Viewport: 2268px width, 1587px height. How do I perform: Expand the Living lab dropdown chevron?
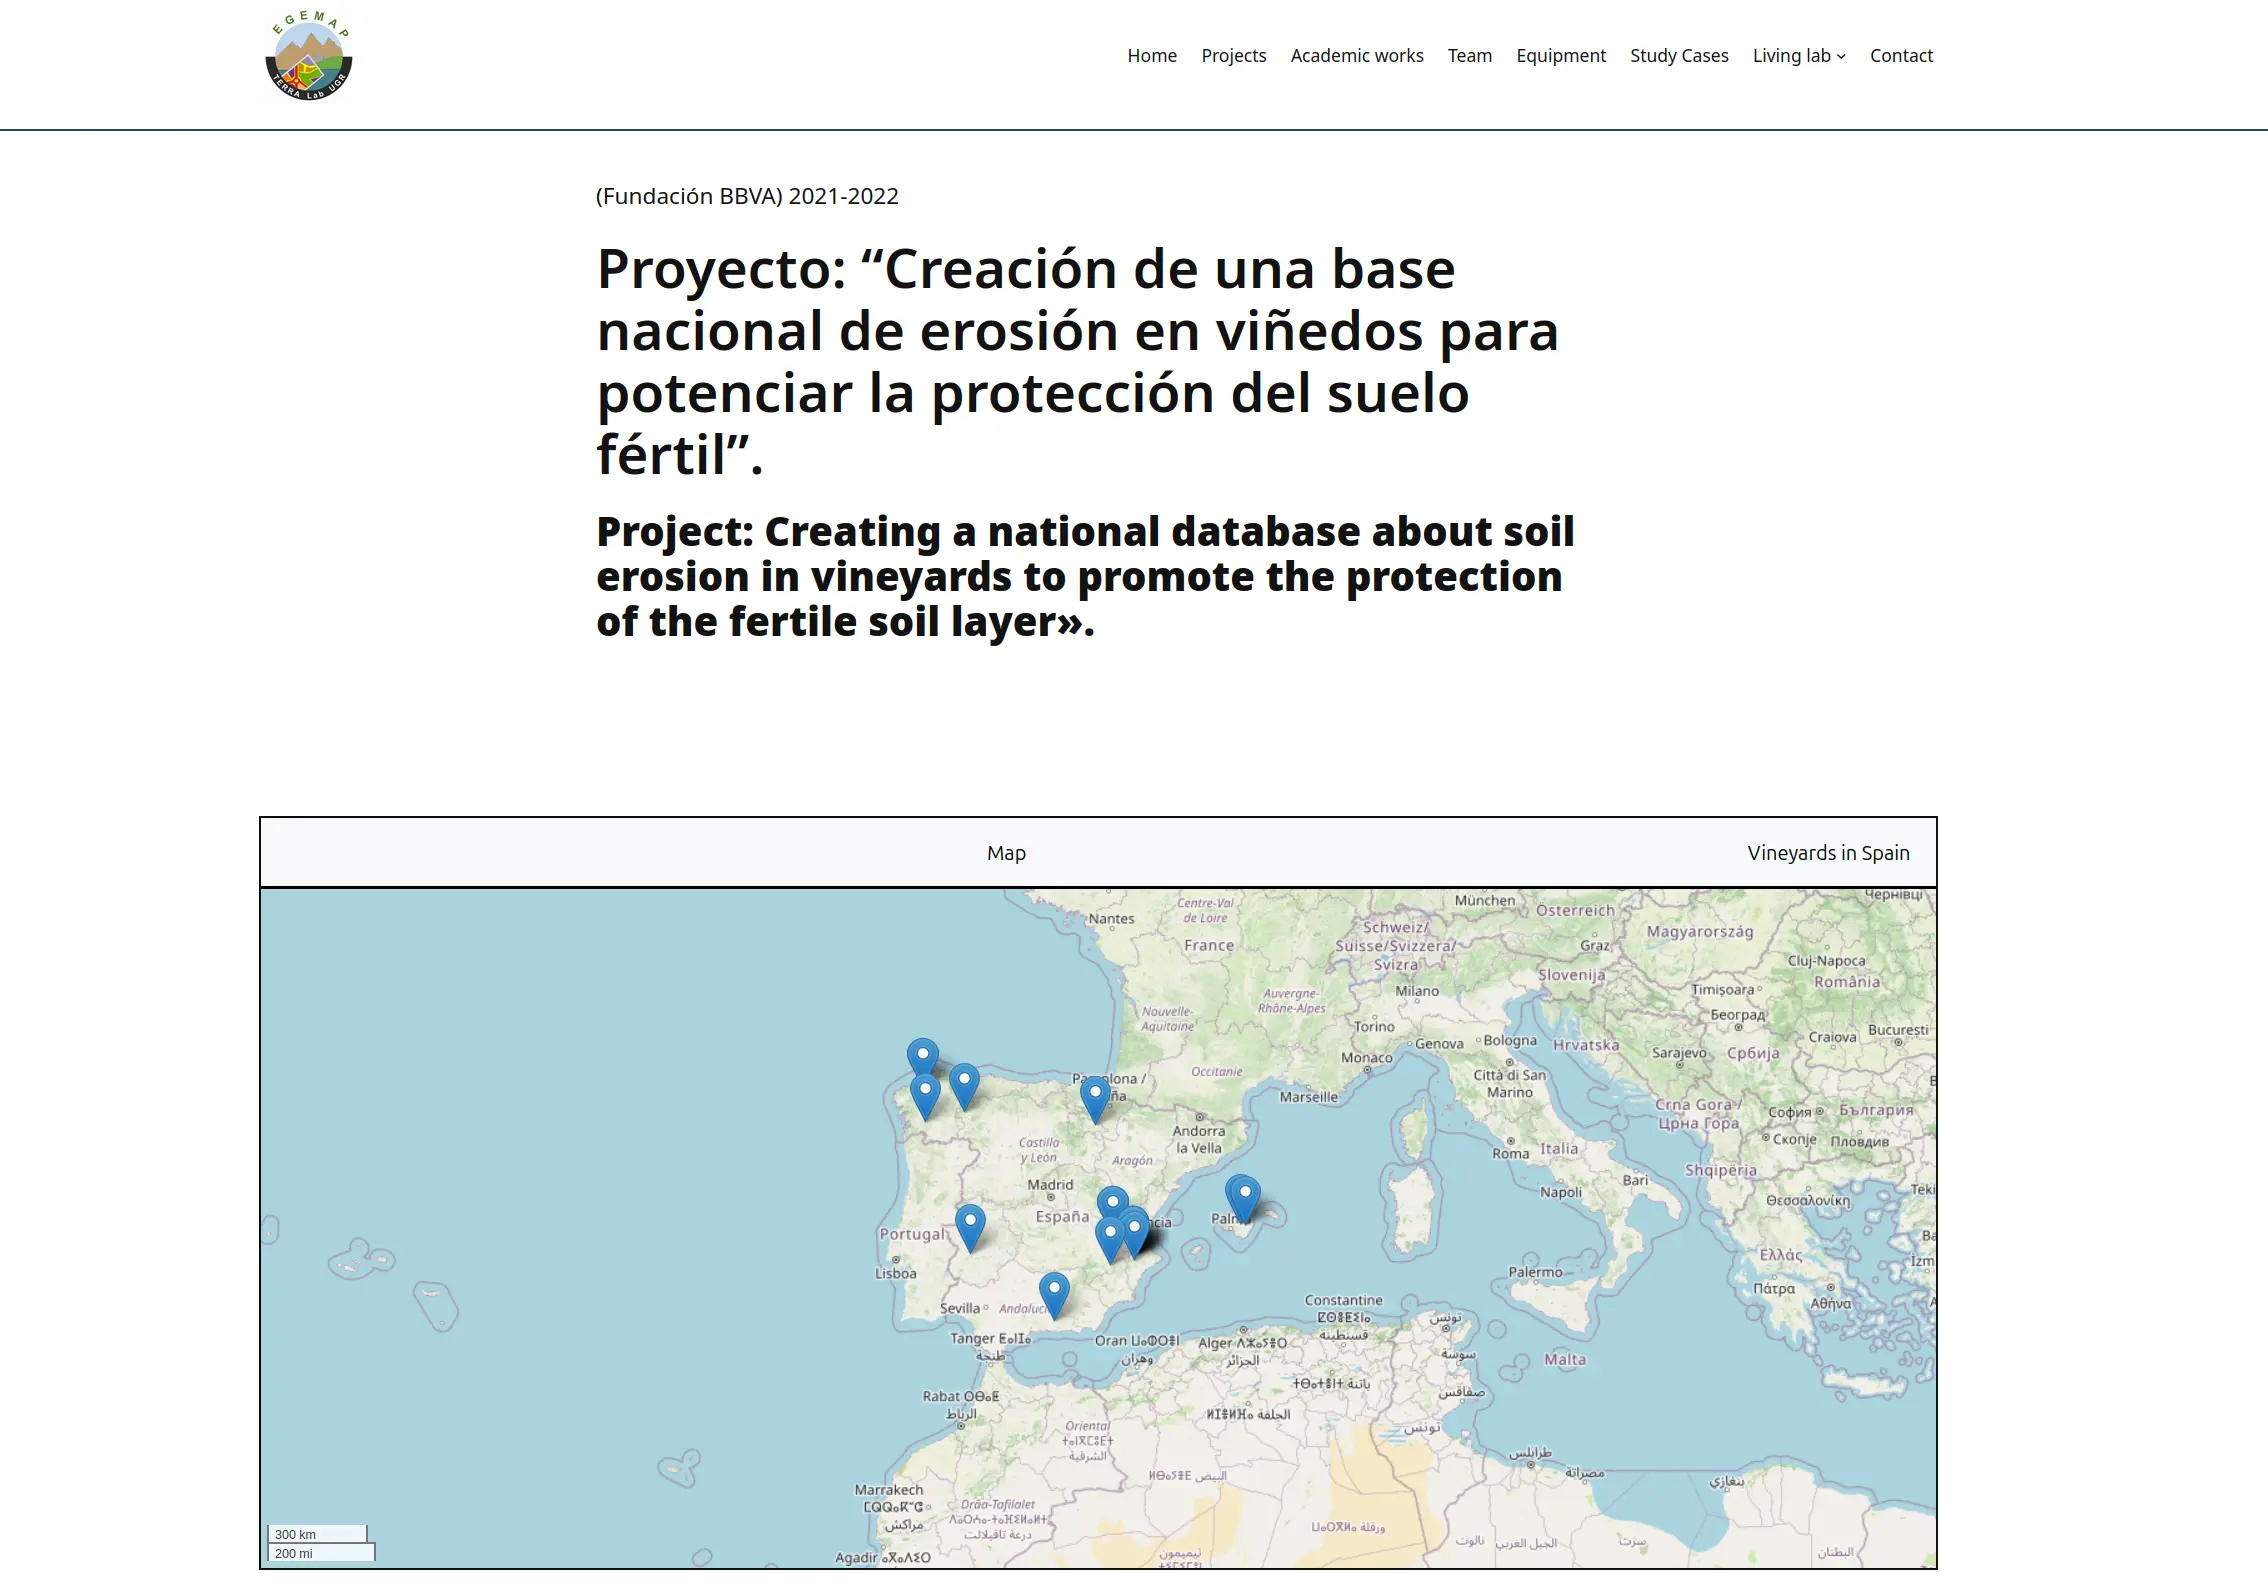coord(1841,57)
